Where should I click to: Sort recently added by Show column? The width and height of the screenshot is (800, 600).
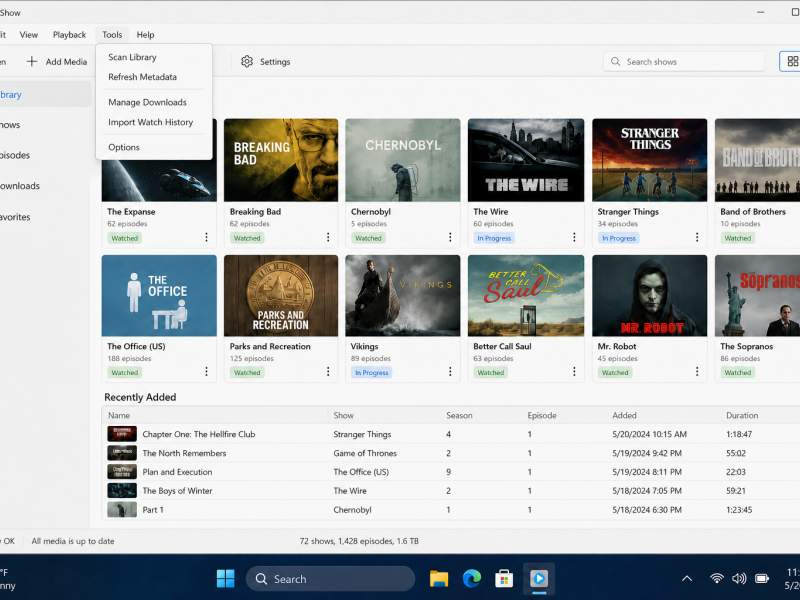[343, 415]
